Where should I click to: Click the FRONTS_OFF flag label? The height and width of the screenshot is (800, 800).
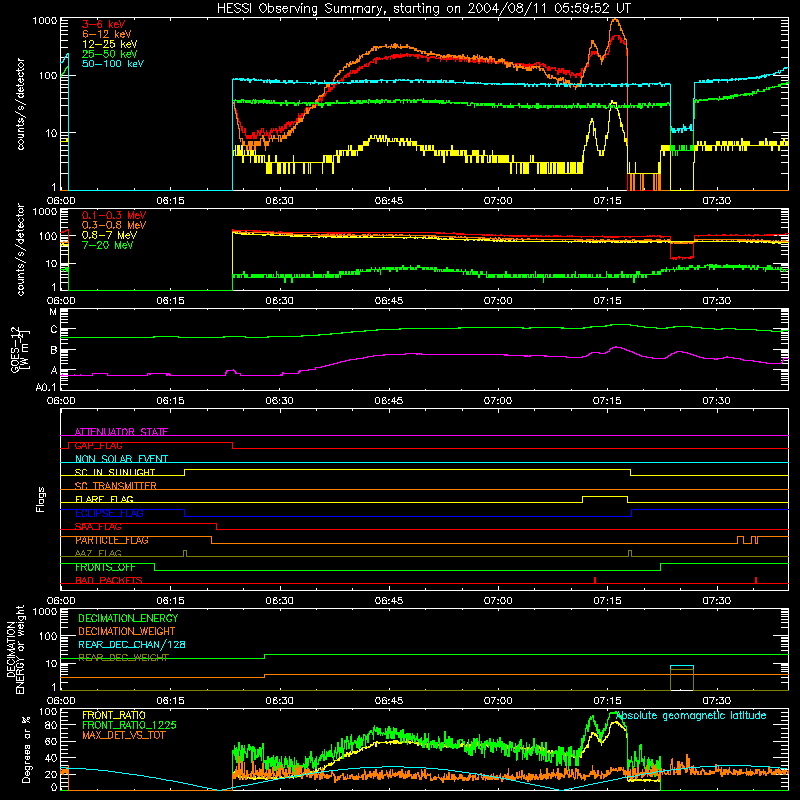(x=105, y=567)
